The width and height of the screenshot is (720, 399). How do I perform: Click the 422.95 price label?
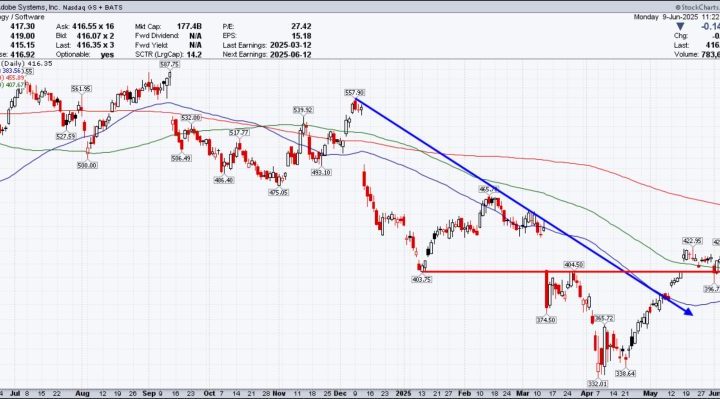point(692,241)
